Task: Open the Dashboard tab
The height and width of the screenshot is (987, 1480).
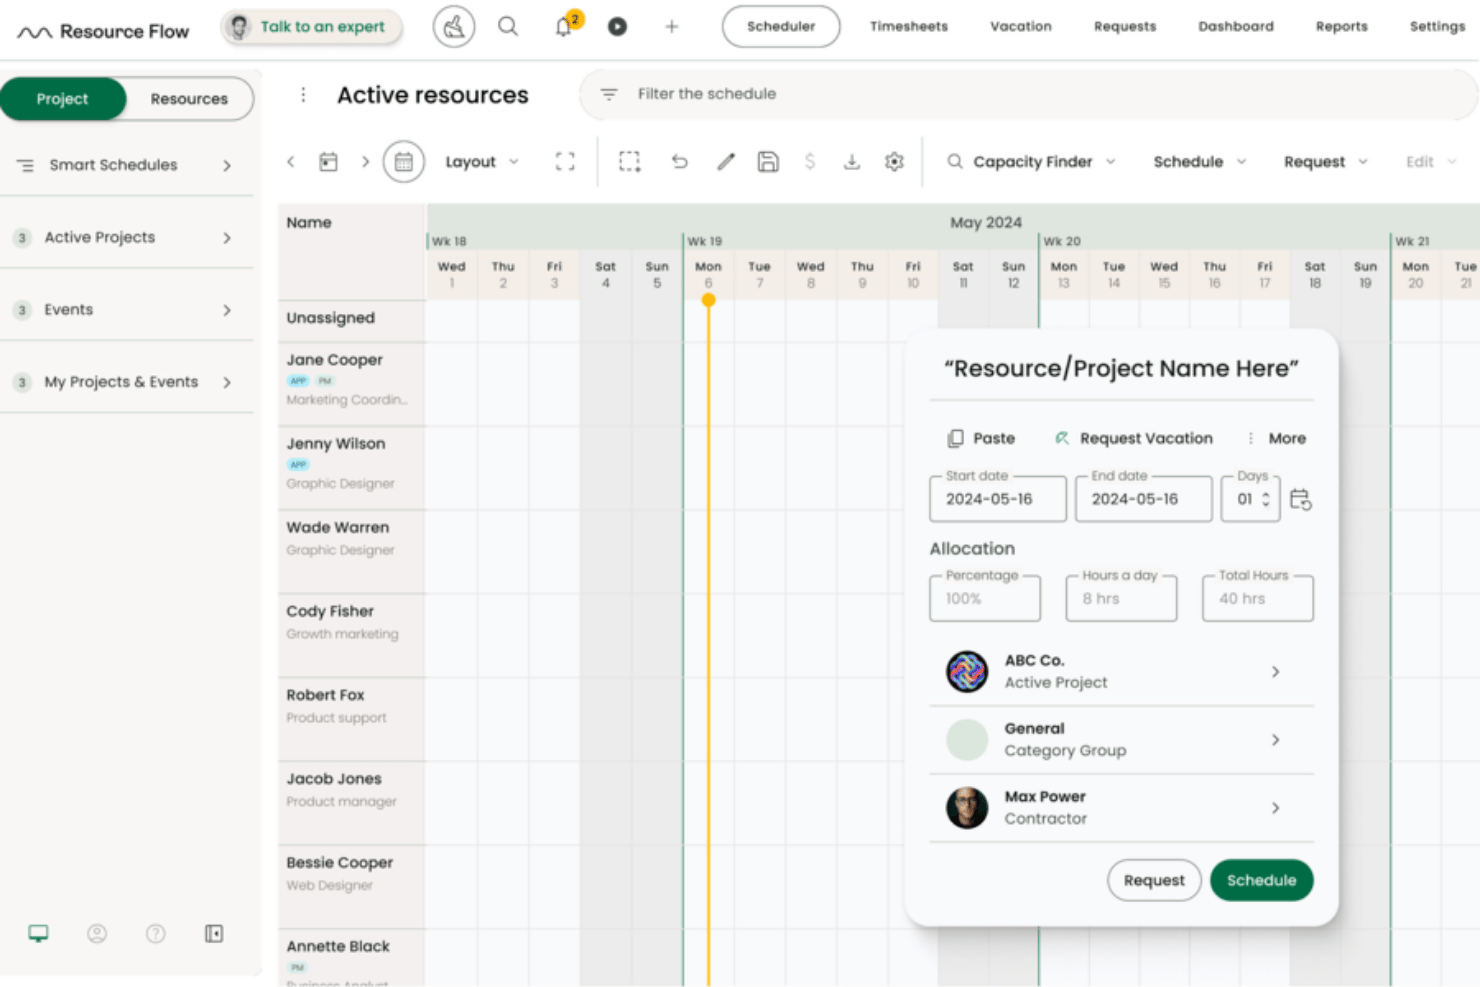Action: (1236, 26)
